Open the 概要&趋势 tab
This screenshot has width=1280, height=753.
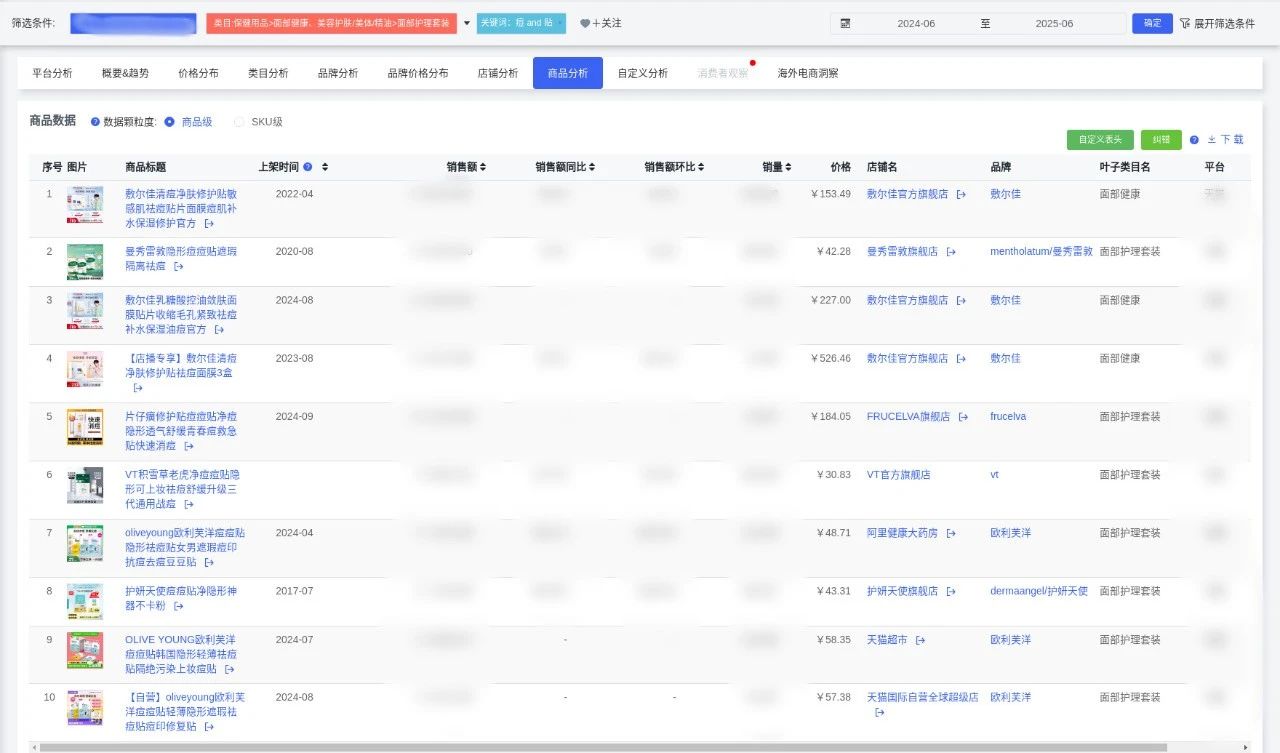[125, 73]
